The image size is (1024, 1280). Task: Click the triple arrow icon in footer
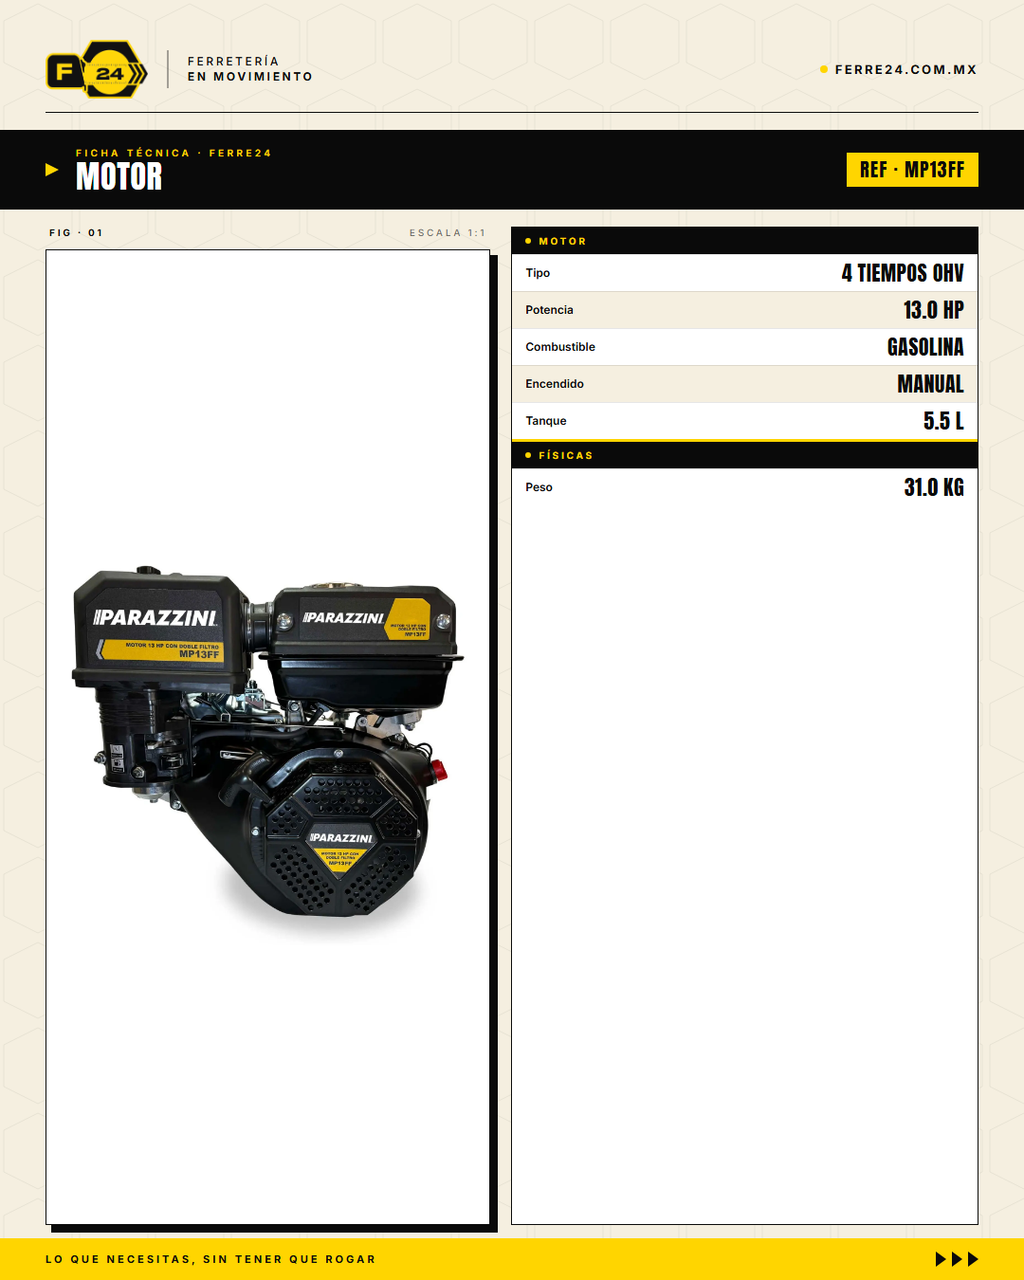957,1259
